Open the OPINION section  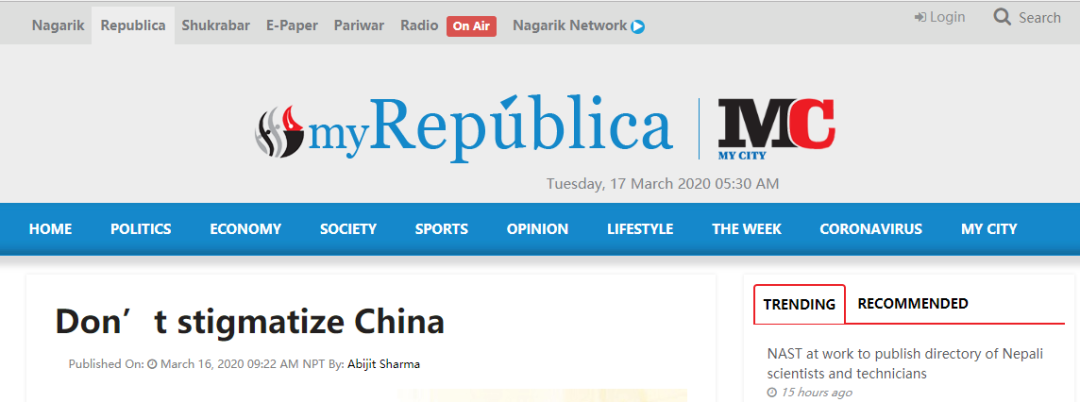[x=537, y=229]
